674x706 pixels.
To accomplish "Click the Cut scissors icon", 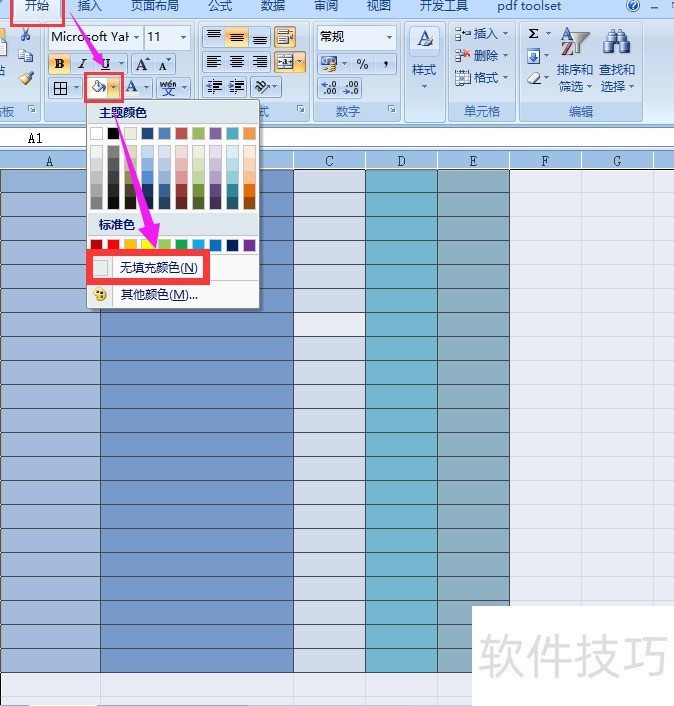I will pyautogui.click(x=26, y=35).
